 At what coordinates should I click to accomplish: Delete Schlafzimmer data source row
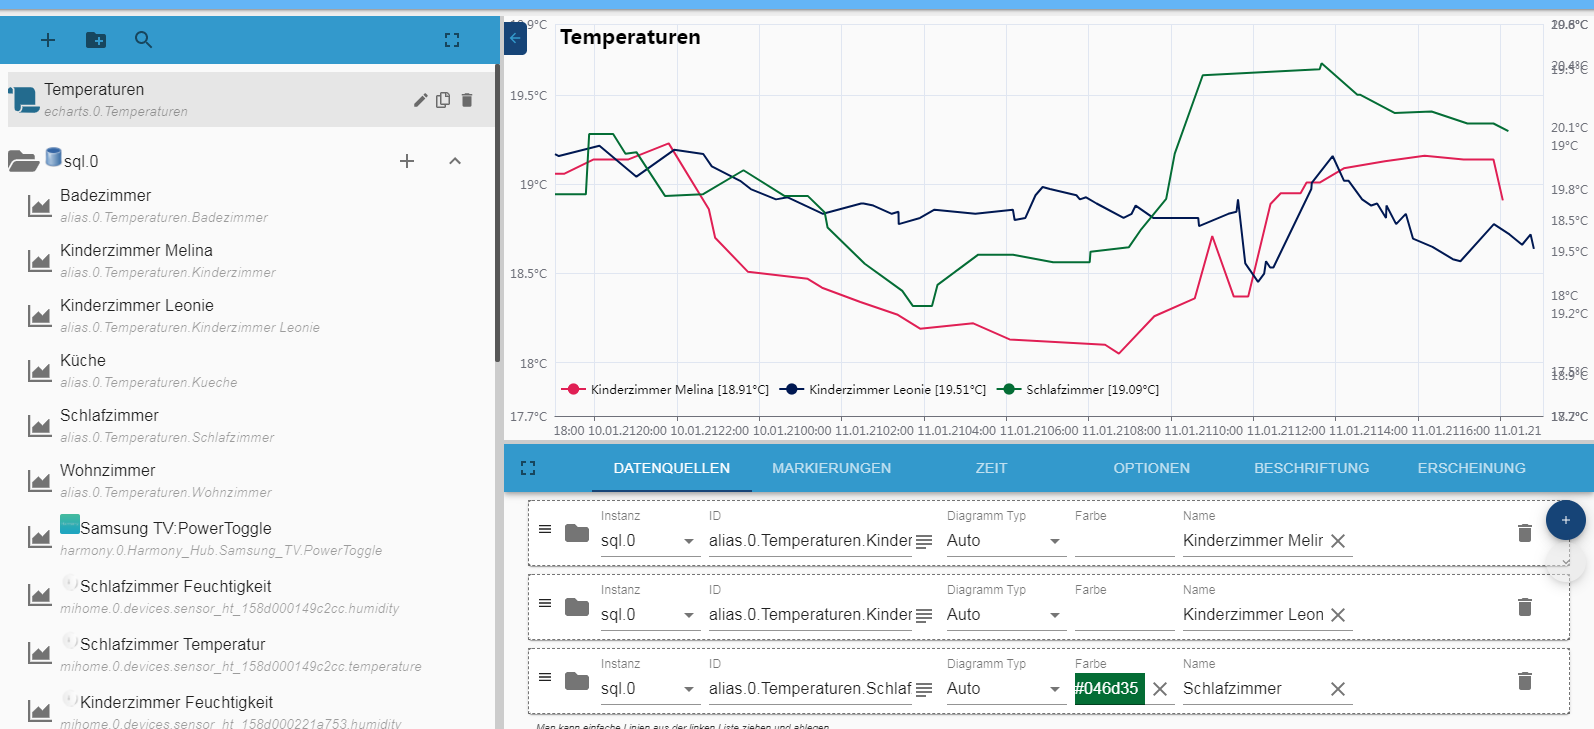click(x=1525, y=681)
